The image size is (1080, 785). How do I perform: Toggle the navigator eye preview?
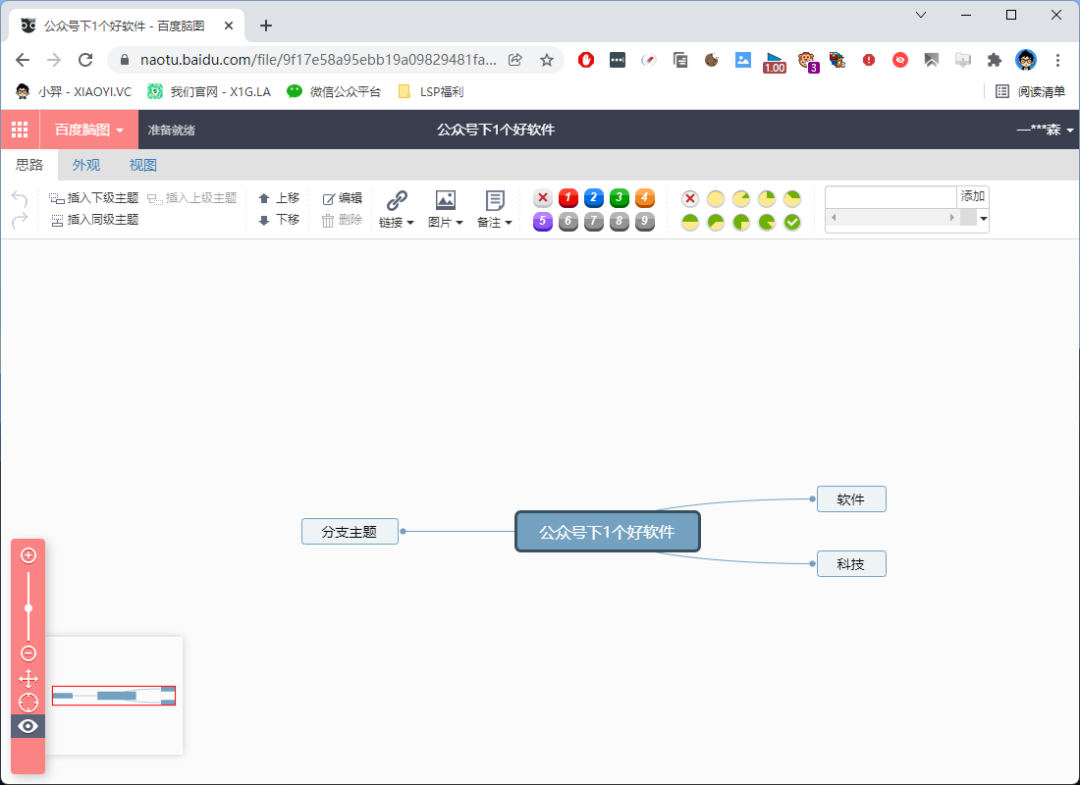click(x=28, y=726)
